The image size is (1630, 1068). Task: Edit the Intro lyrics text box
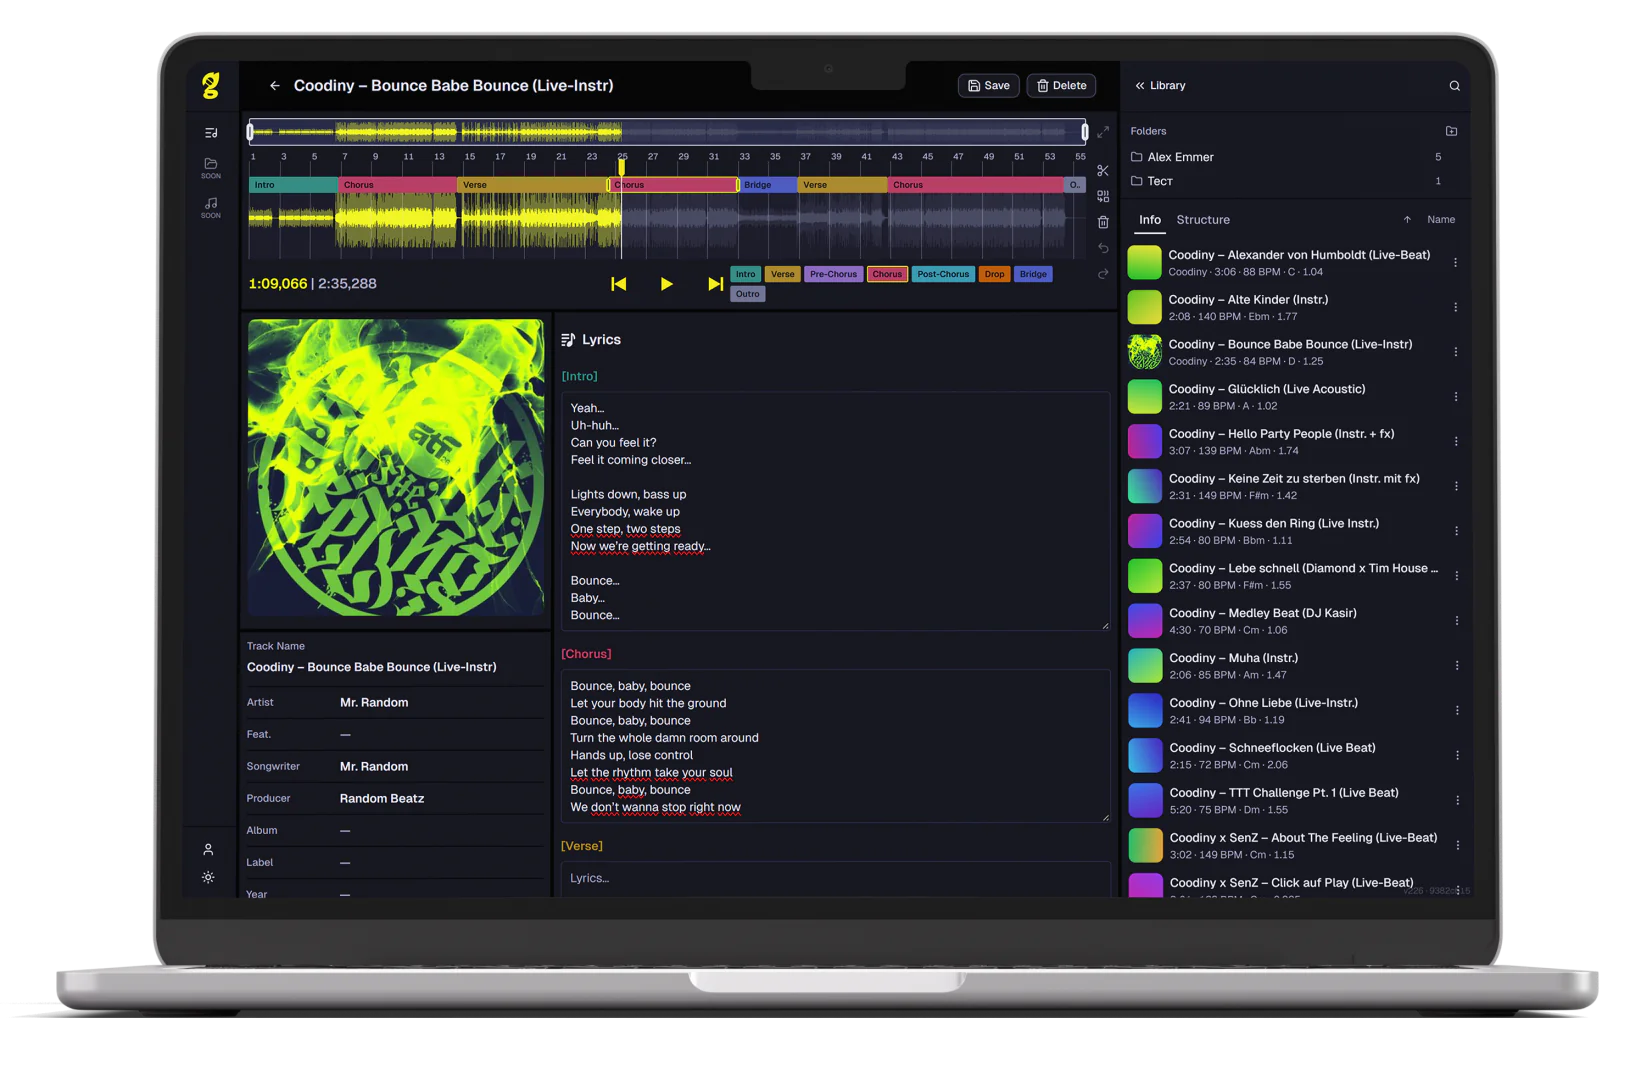[835, 511]
